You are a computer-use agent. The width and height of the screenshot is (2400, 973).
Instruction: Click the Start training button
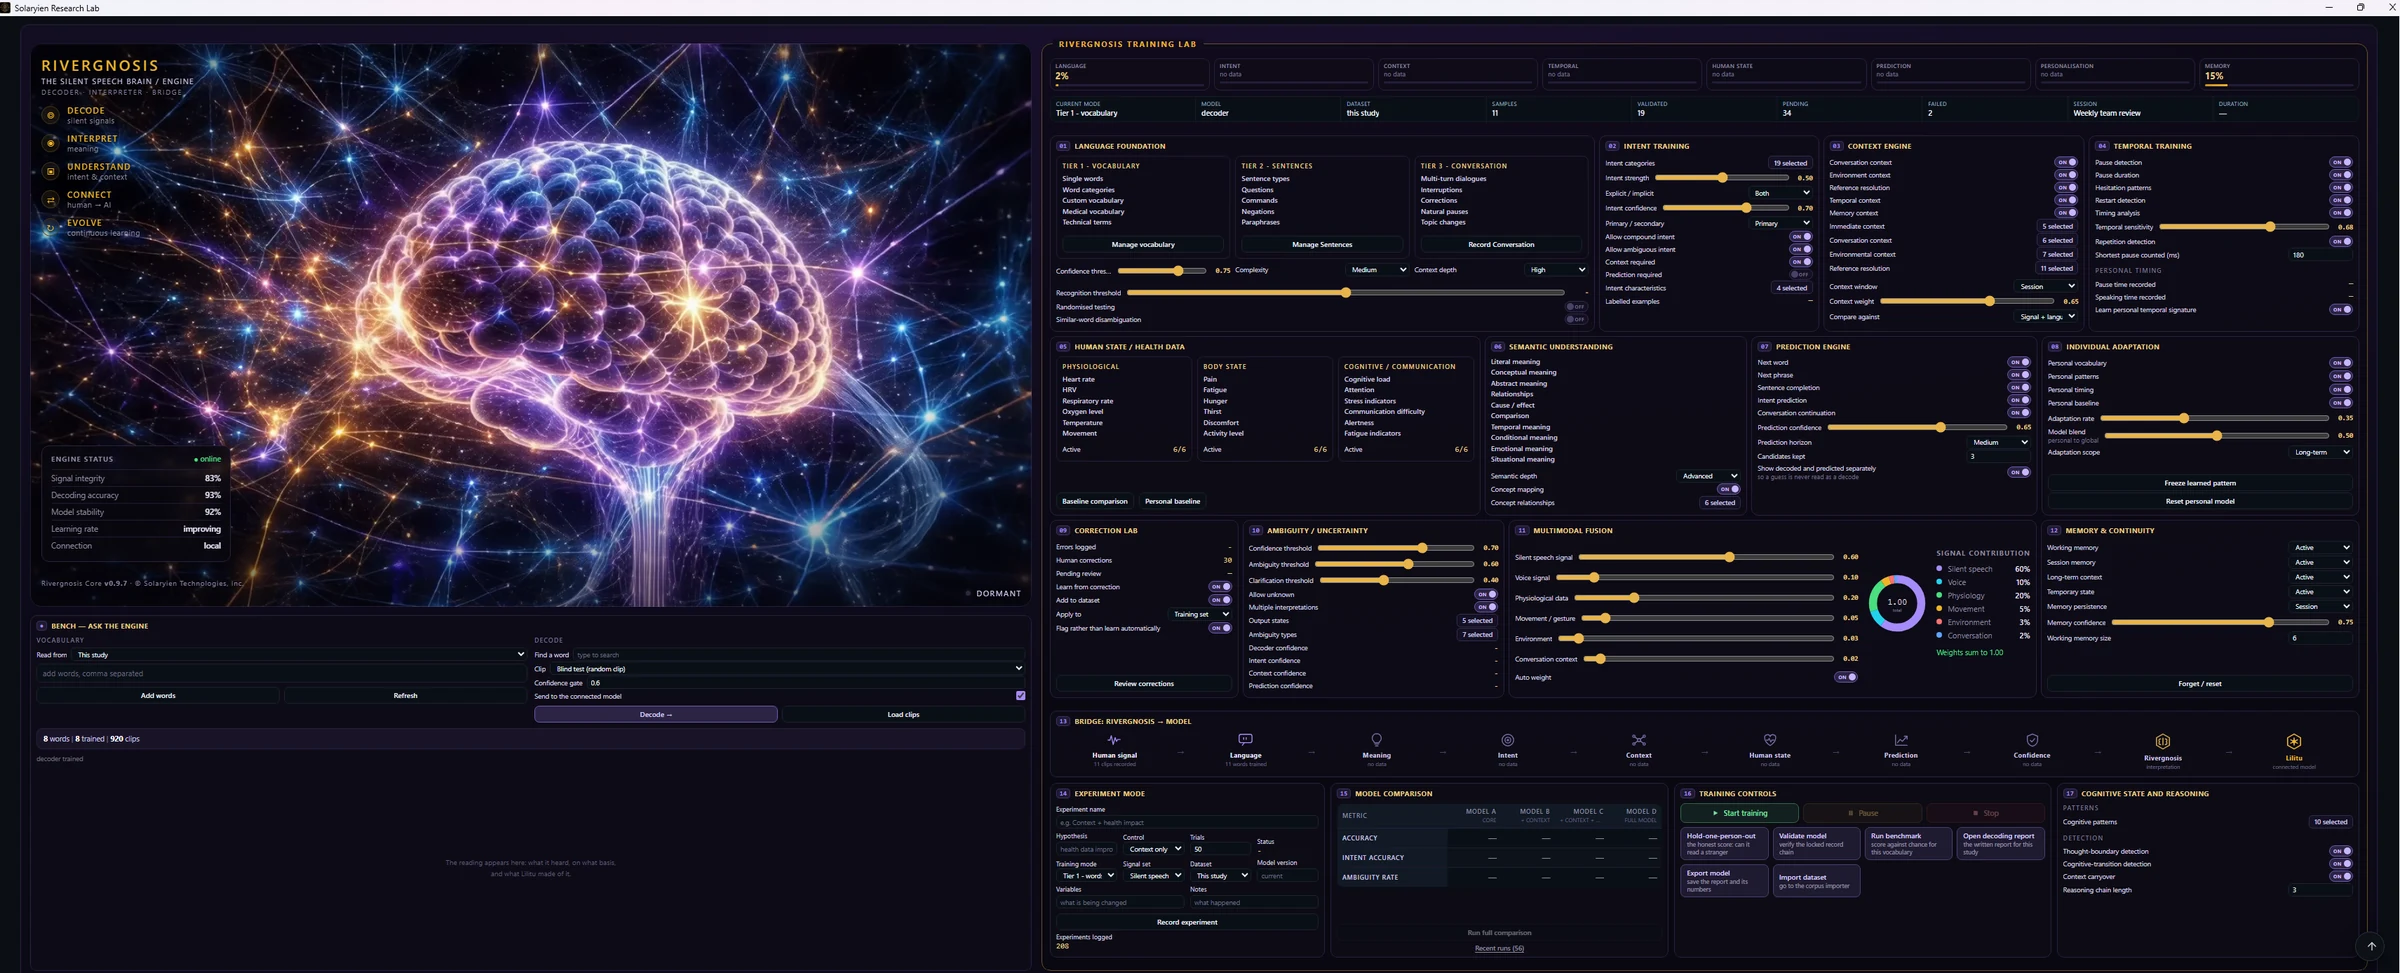coord(1739,813)
